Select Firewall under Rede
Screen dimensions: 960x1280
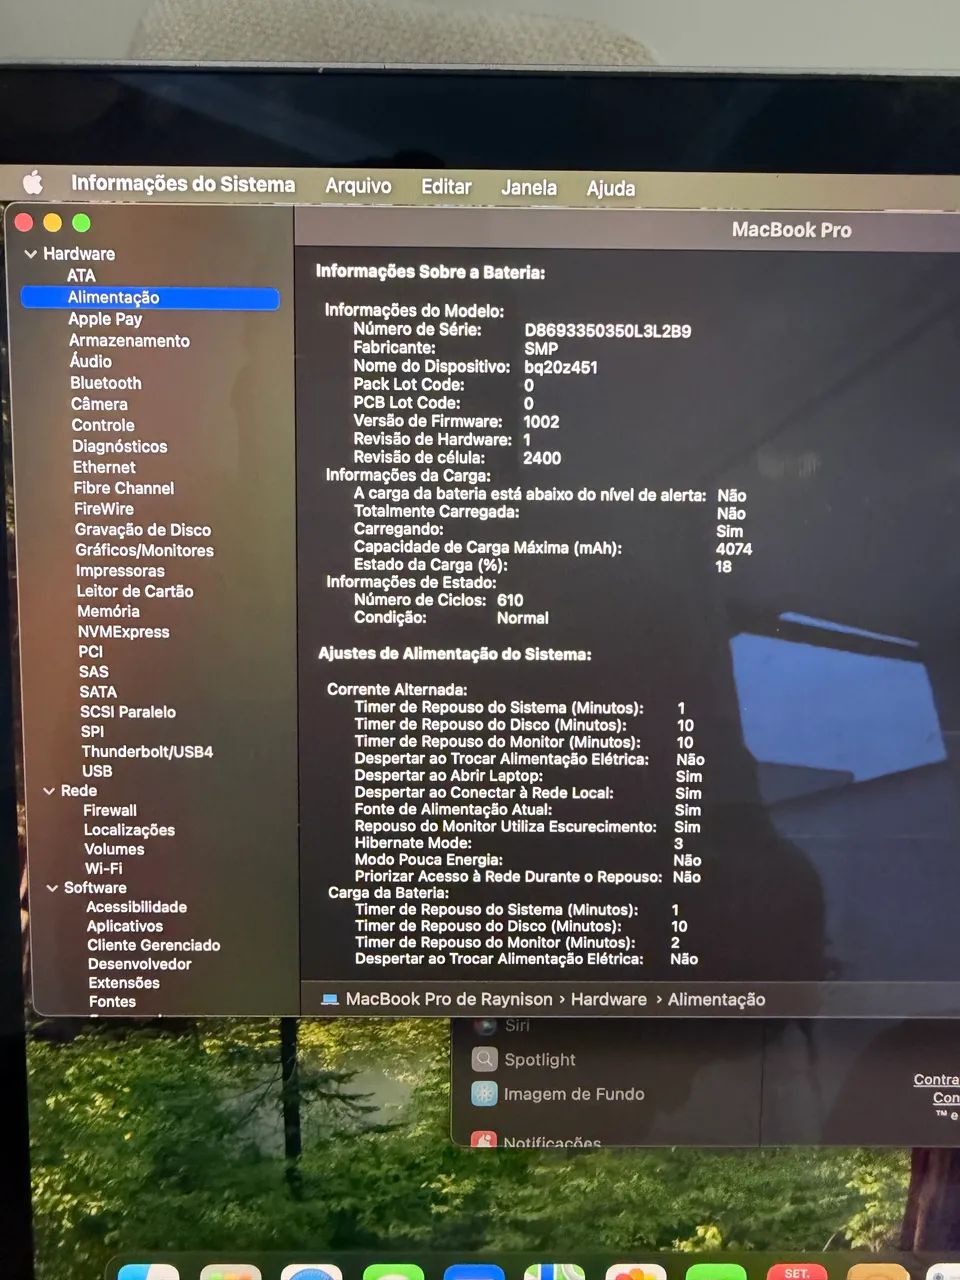(x=110, y=811)
